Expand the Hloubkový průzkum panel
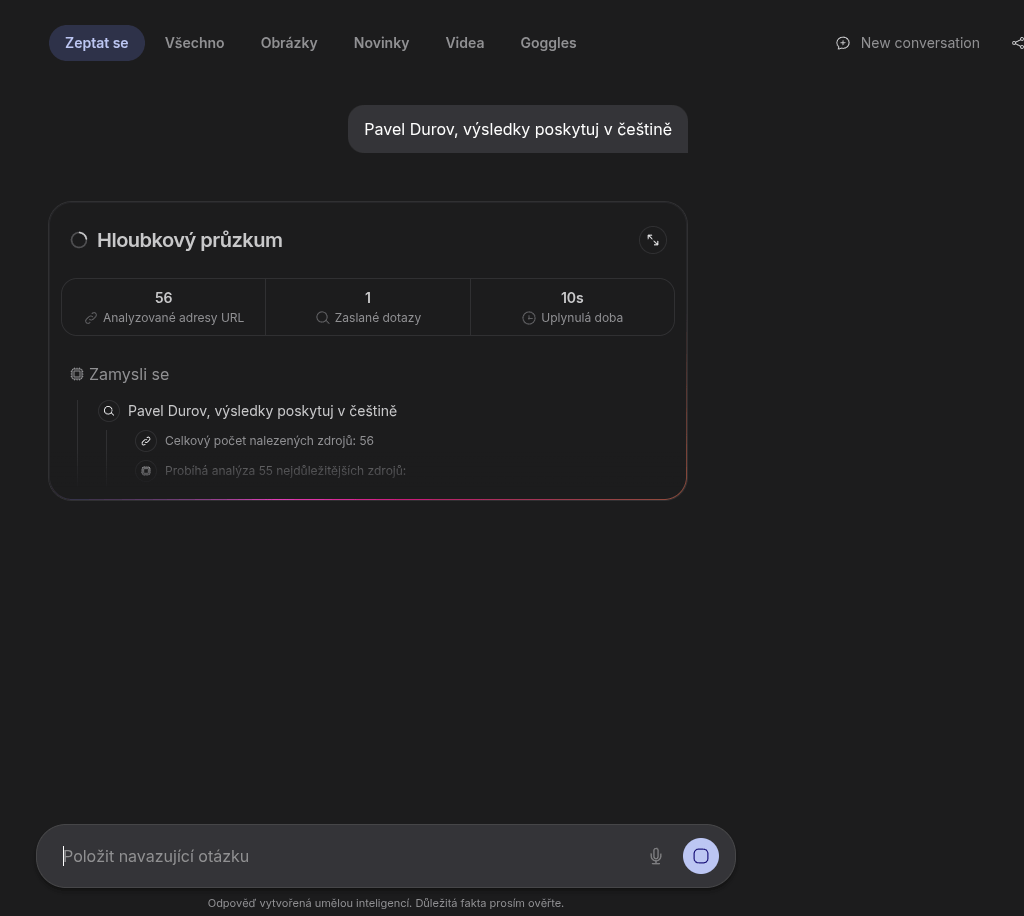This screenshot has height=916, width=1024. coord(652,240)
